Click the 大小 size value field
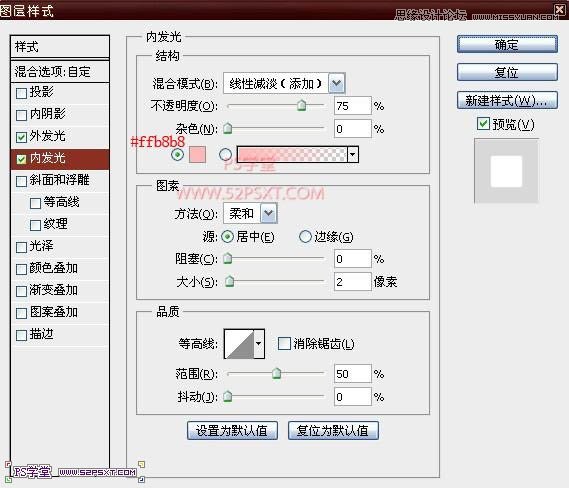Viewport: 569px width, 488px height. 353,282
